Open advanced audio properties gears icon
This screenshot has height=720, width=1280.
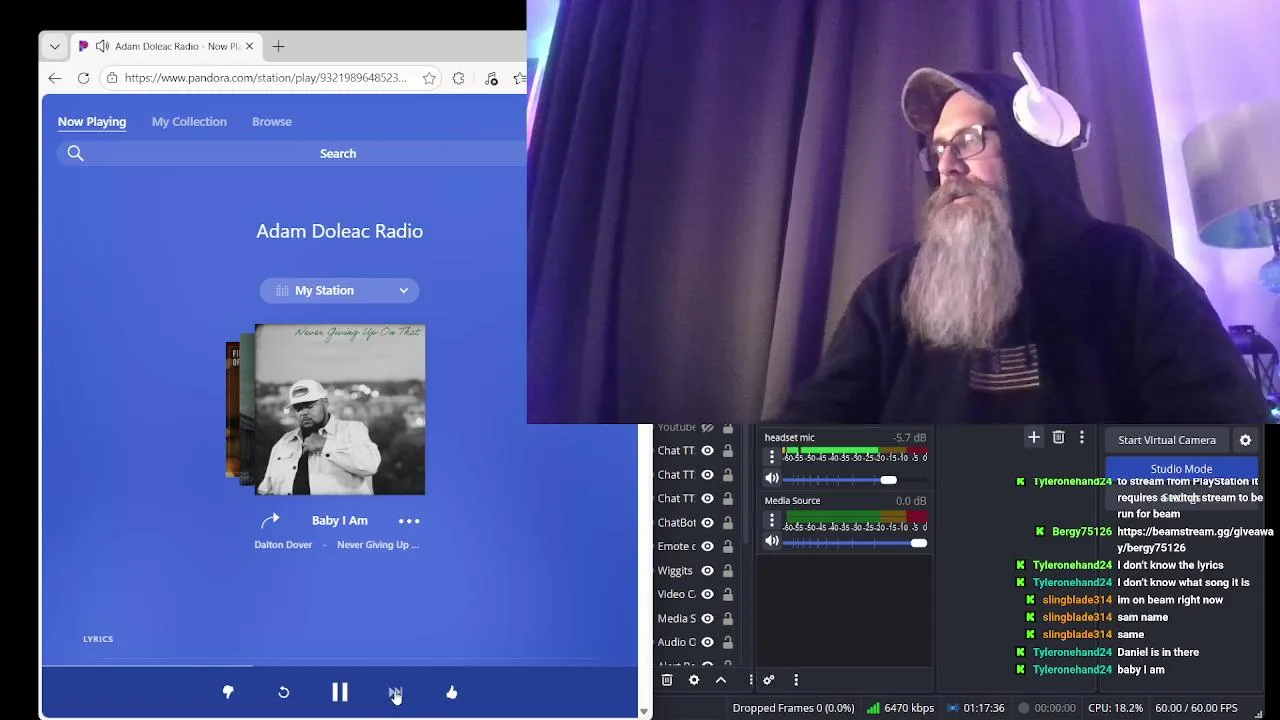(x=769, y=680)
